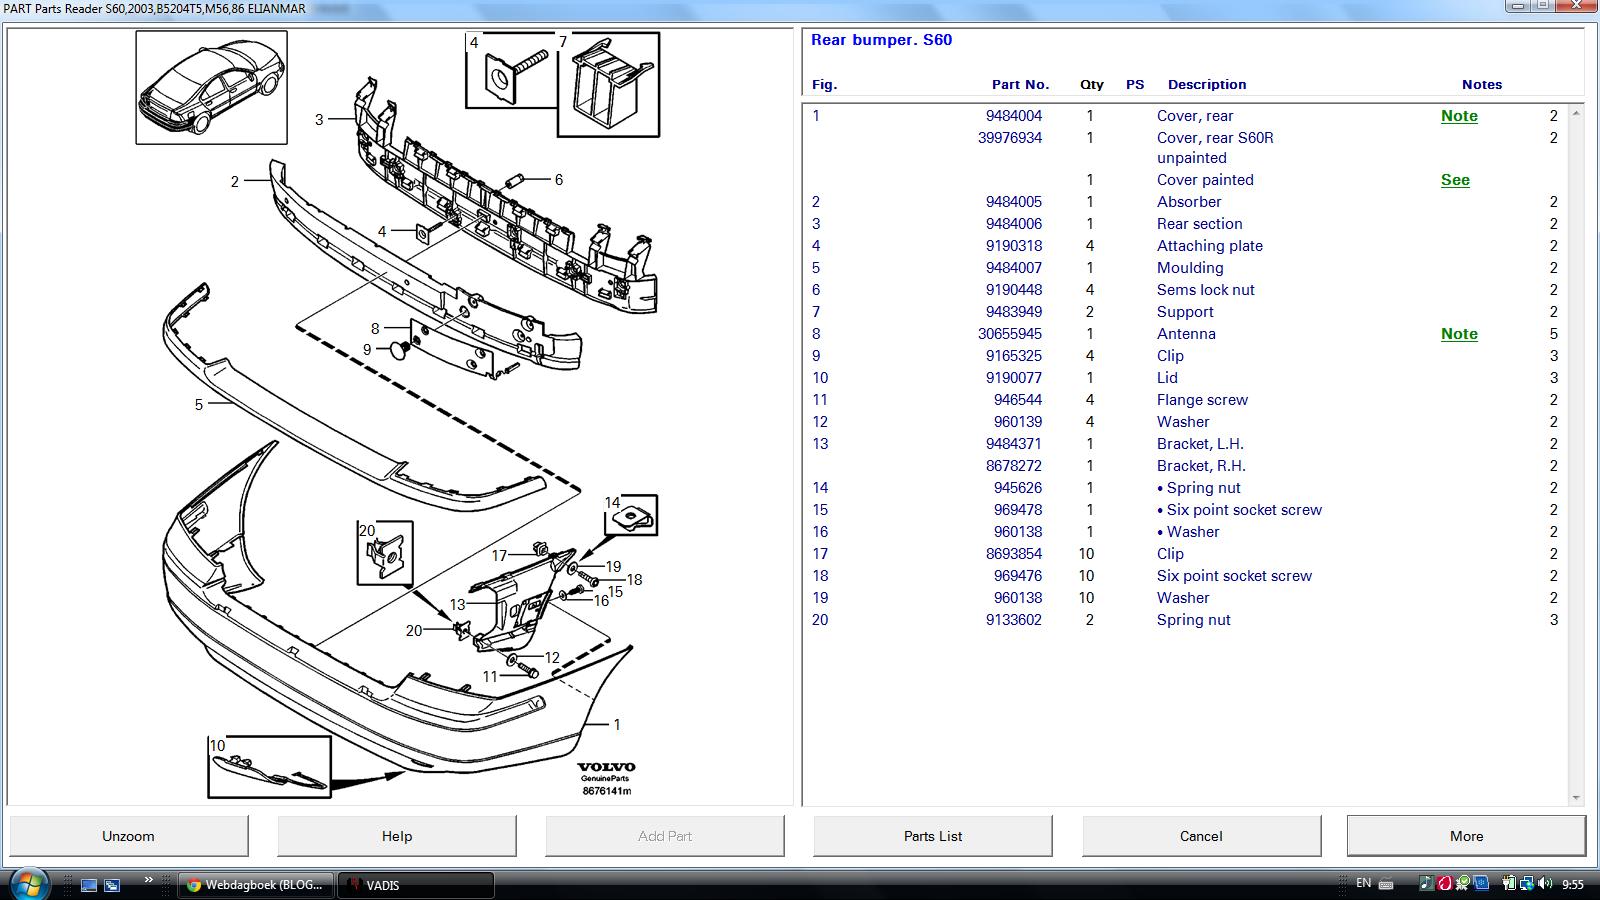Click the Unzoom button

click(x=129, y=836)
